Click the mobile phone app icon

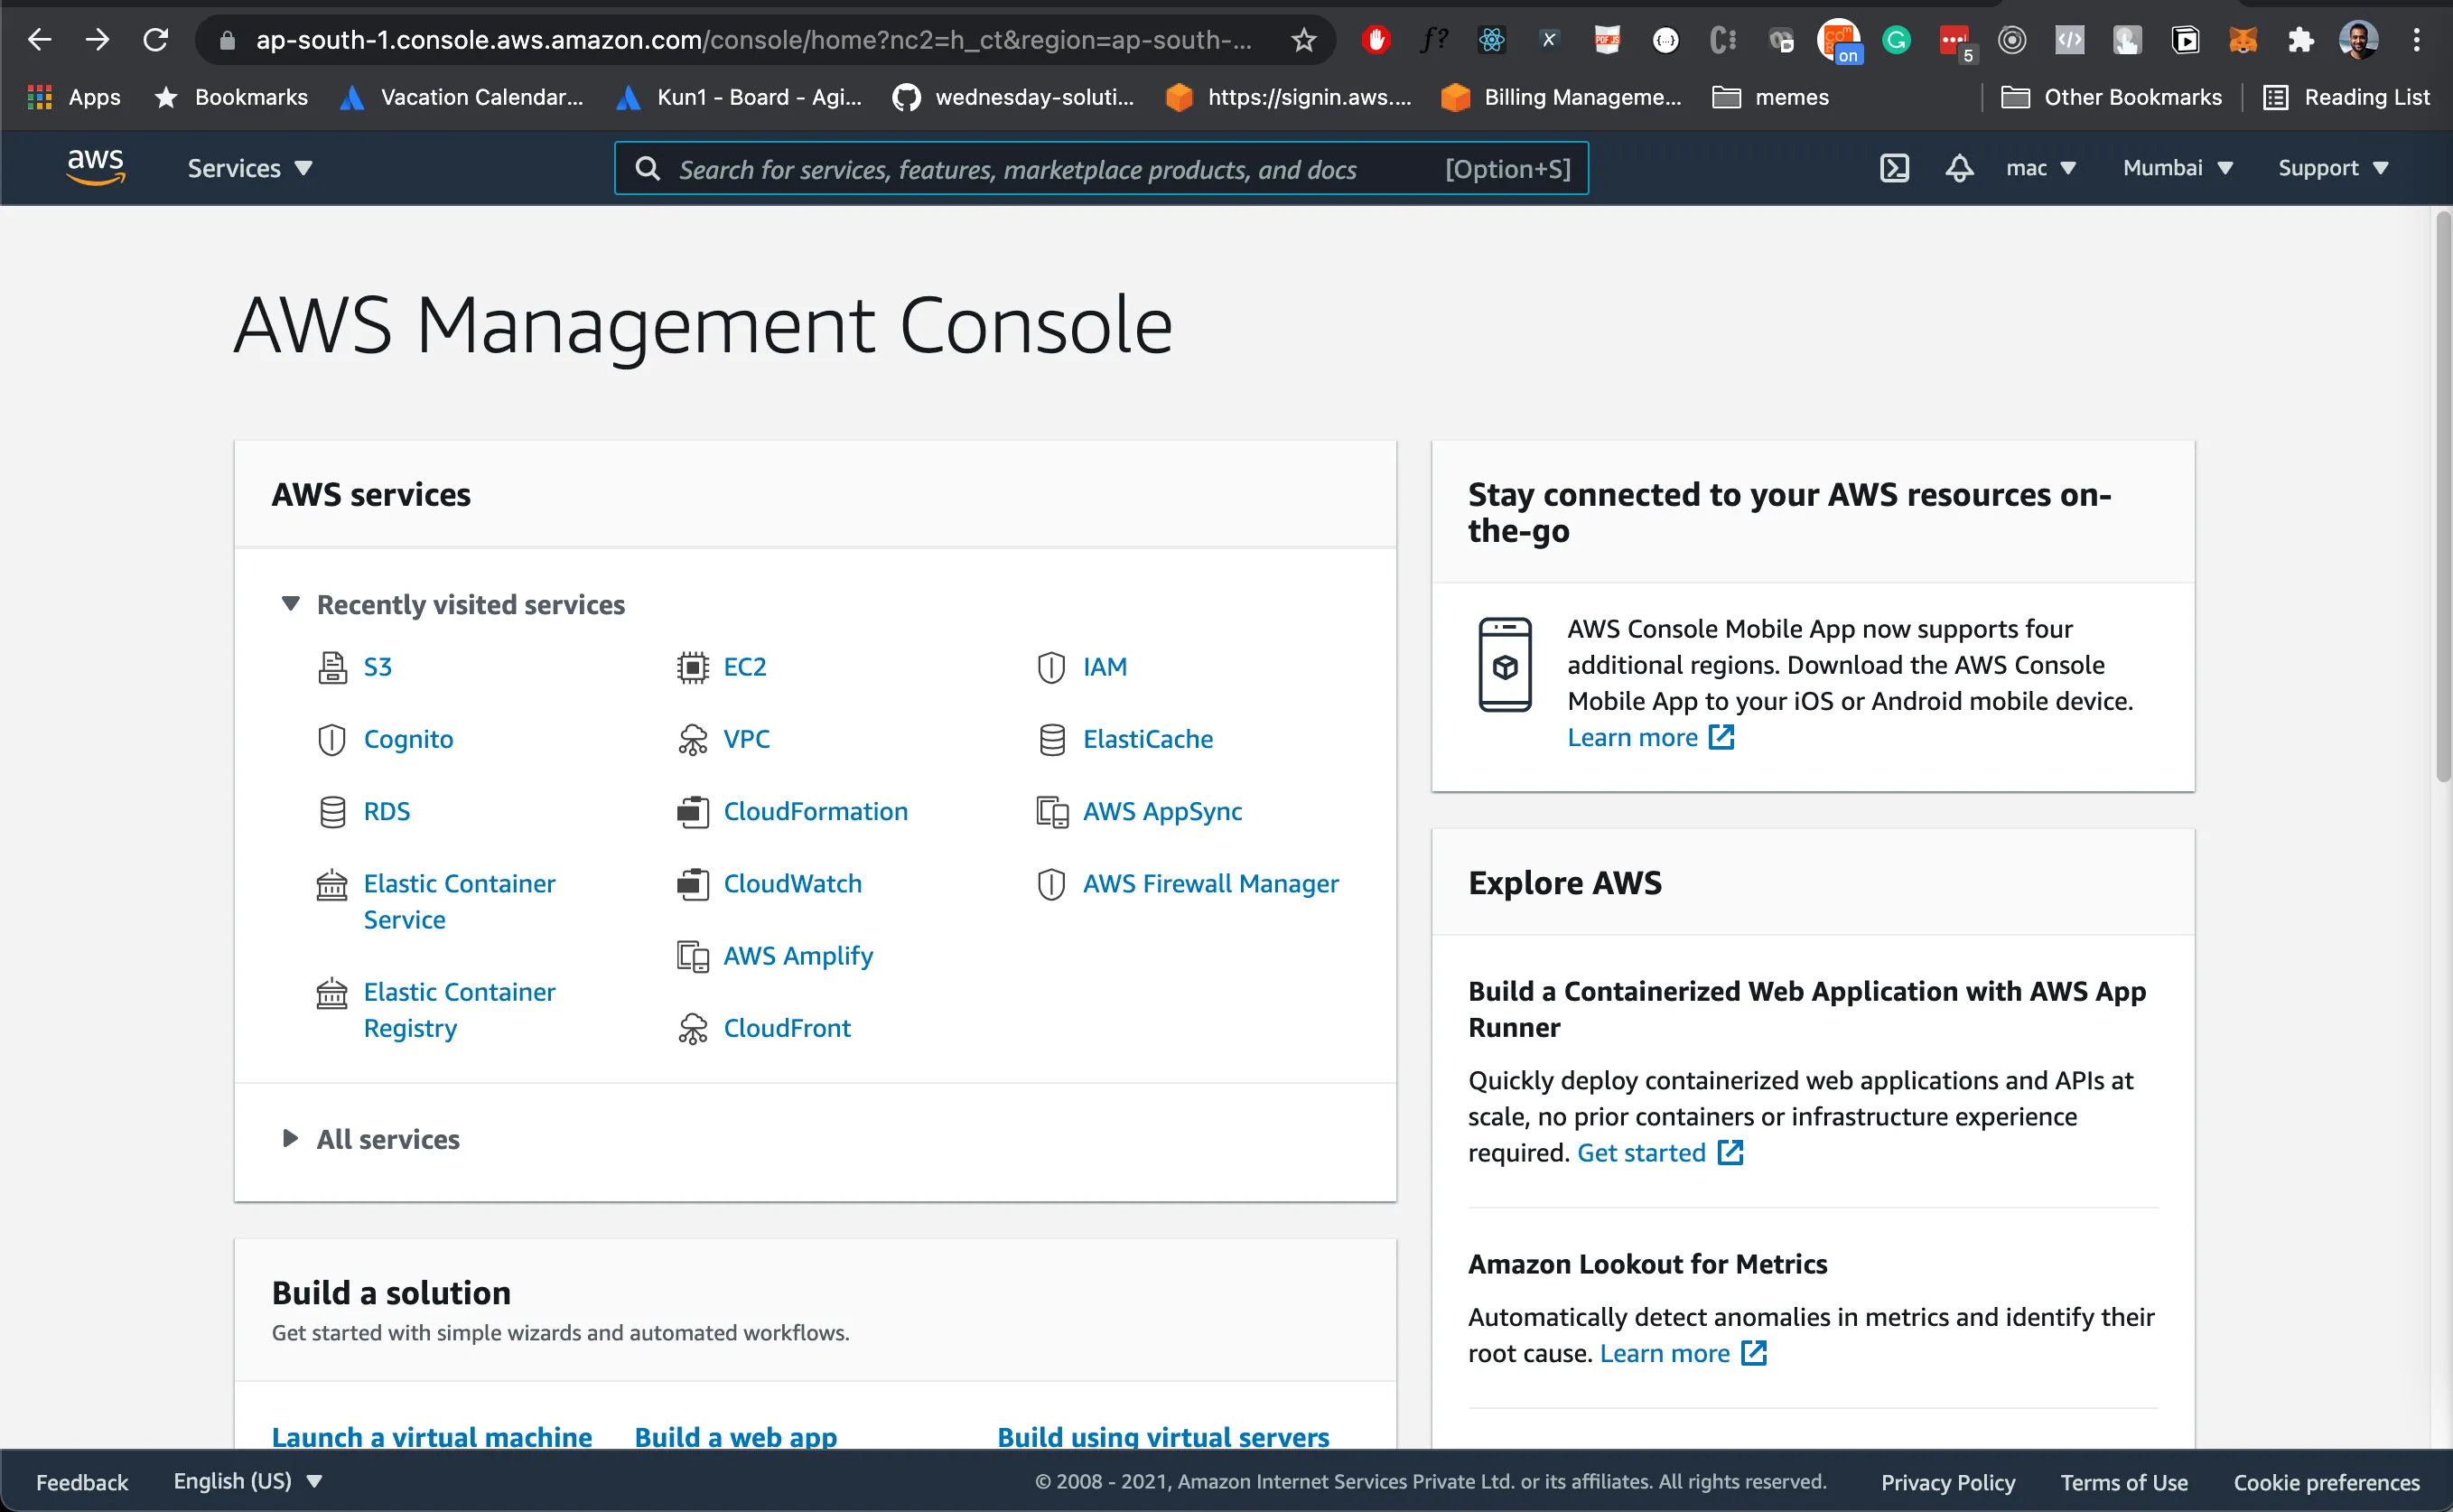[1505, 664]
